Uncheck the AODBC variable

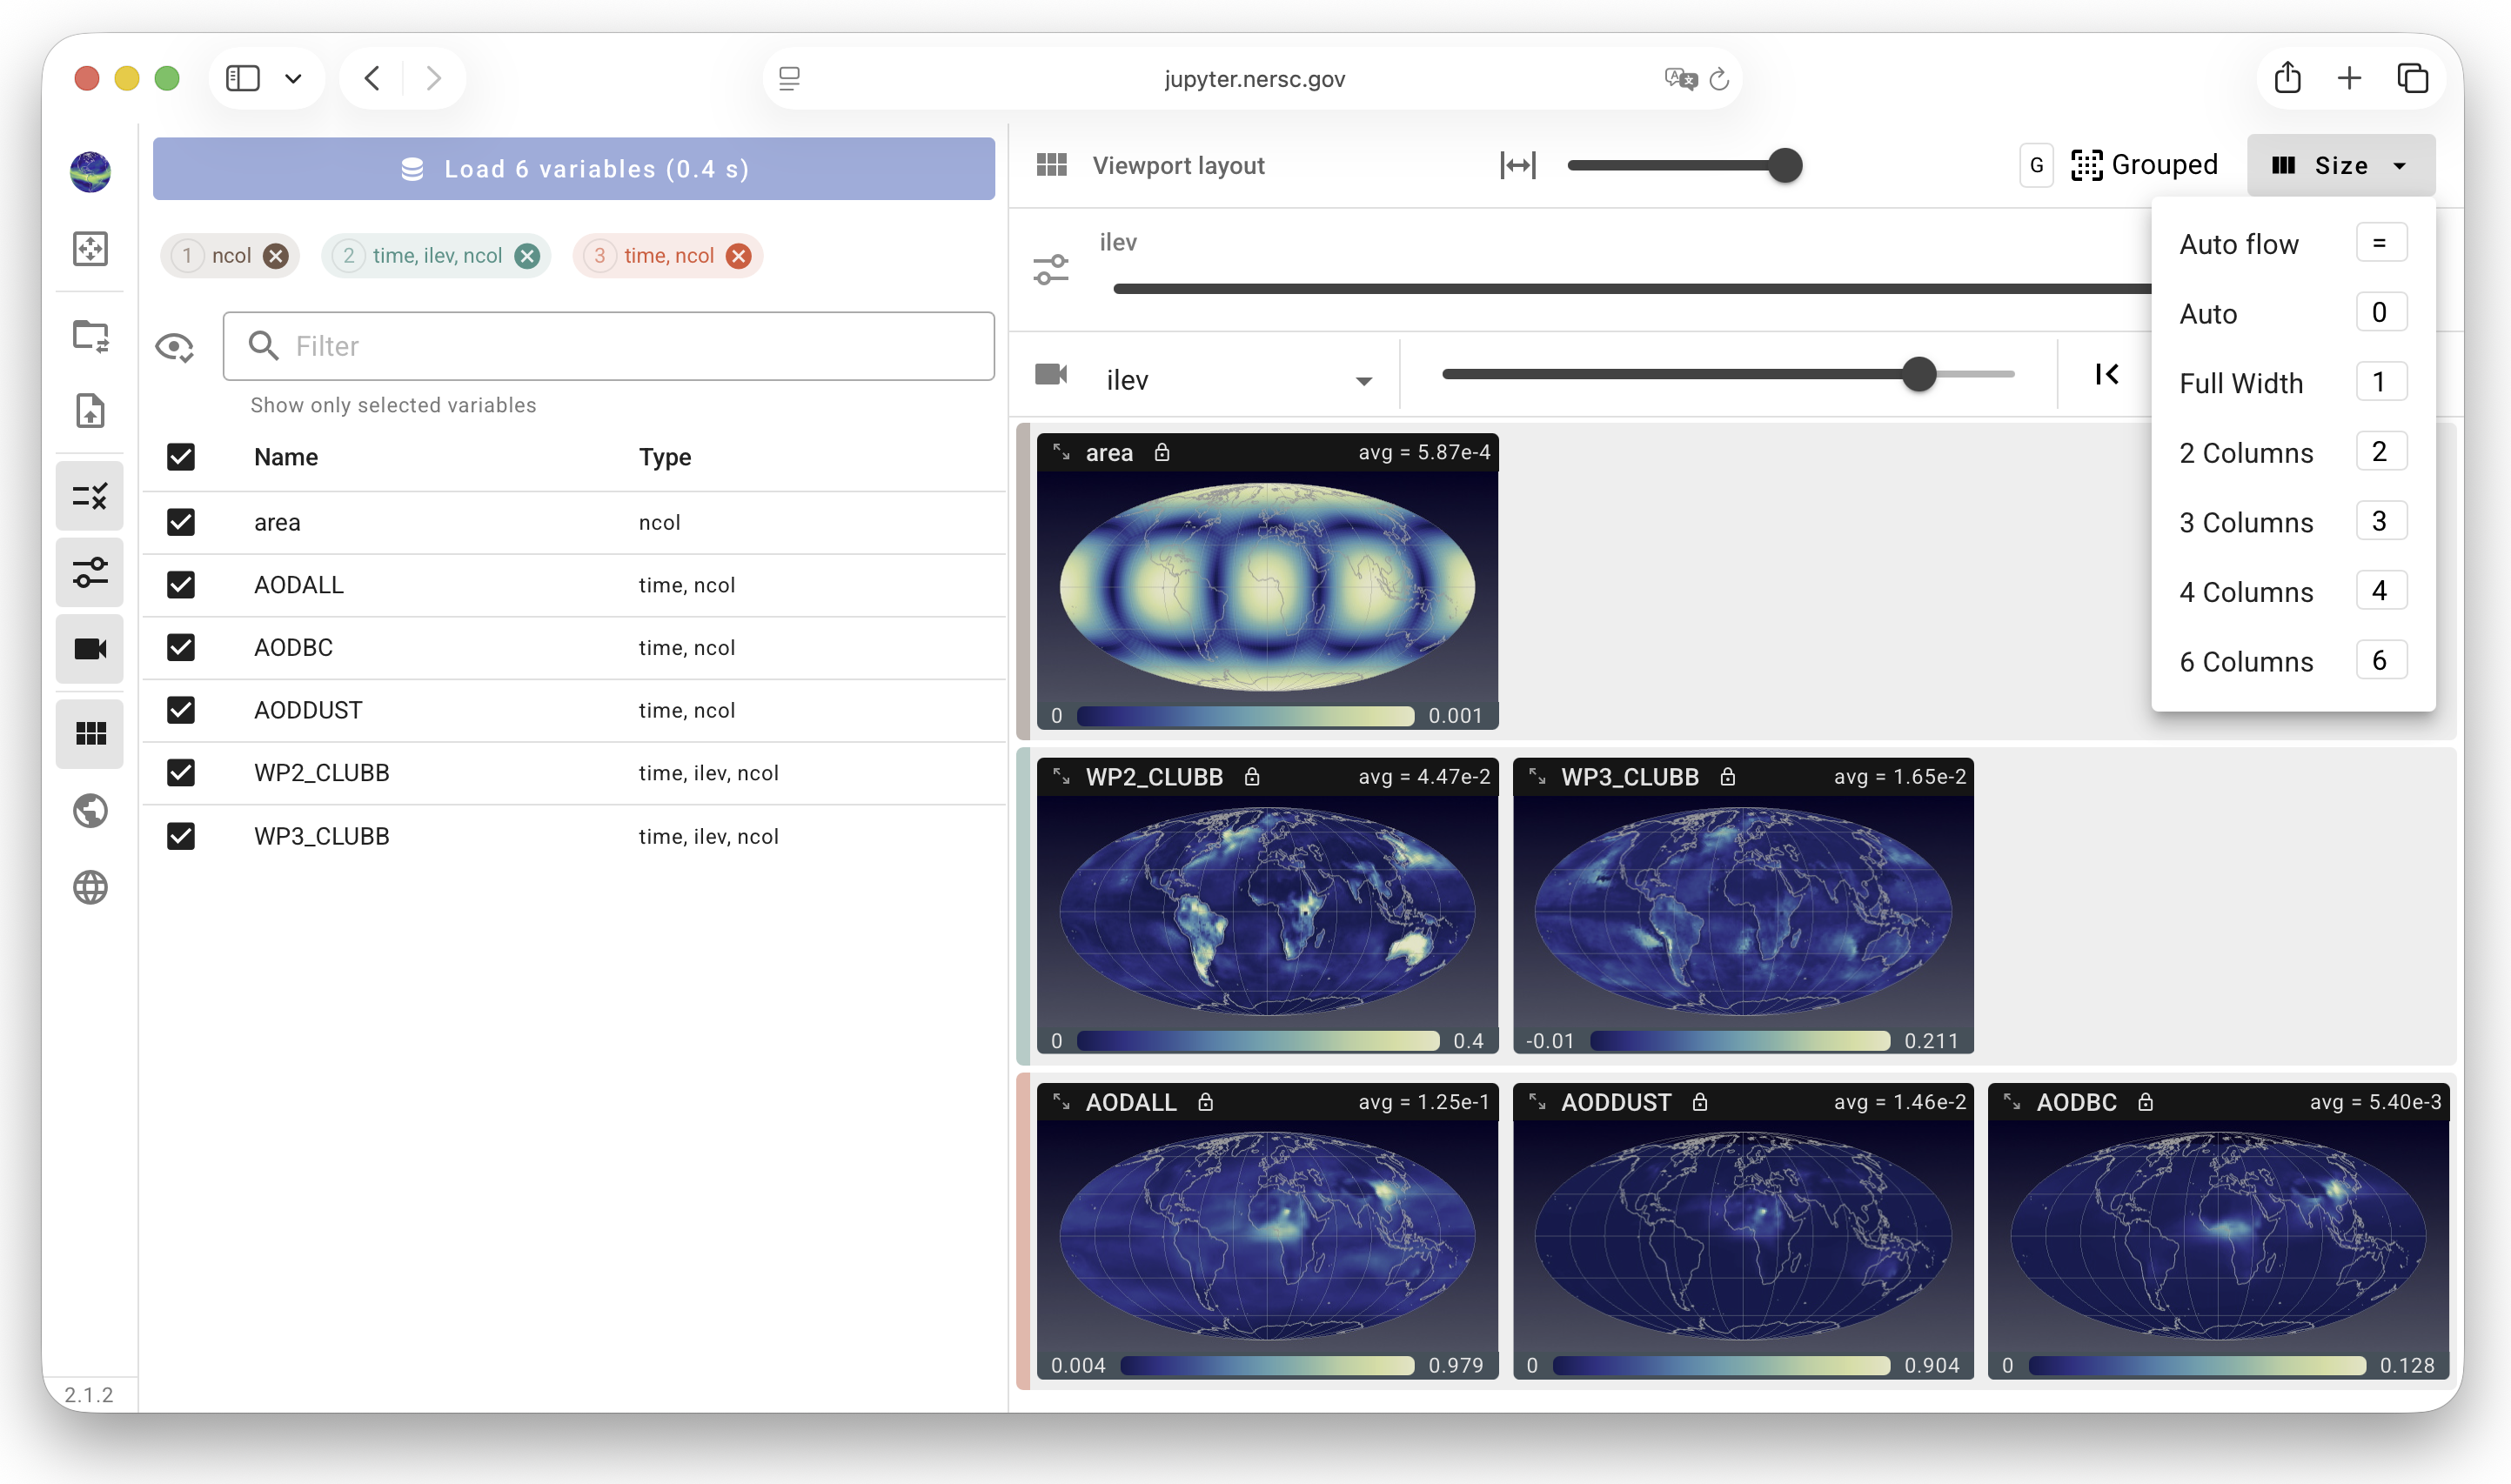(x=181, y=647)
